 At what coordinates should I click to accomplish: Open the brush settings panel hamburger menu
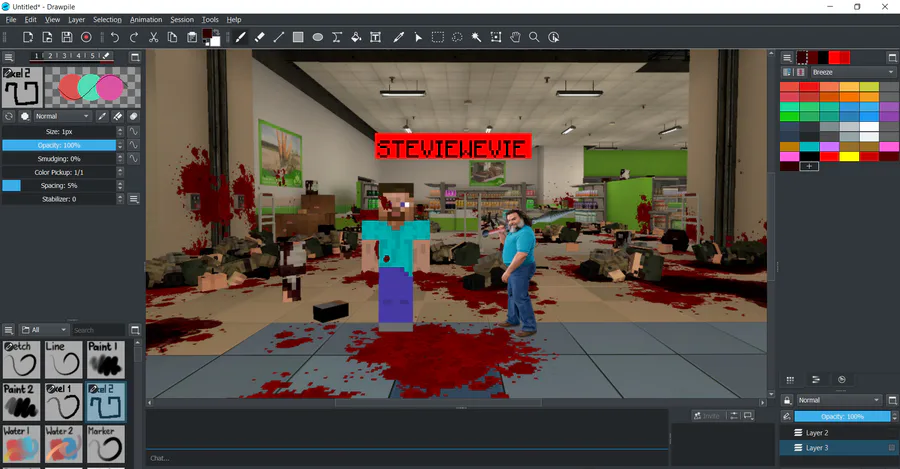(9, 57)
